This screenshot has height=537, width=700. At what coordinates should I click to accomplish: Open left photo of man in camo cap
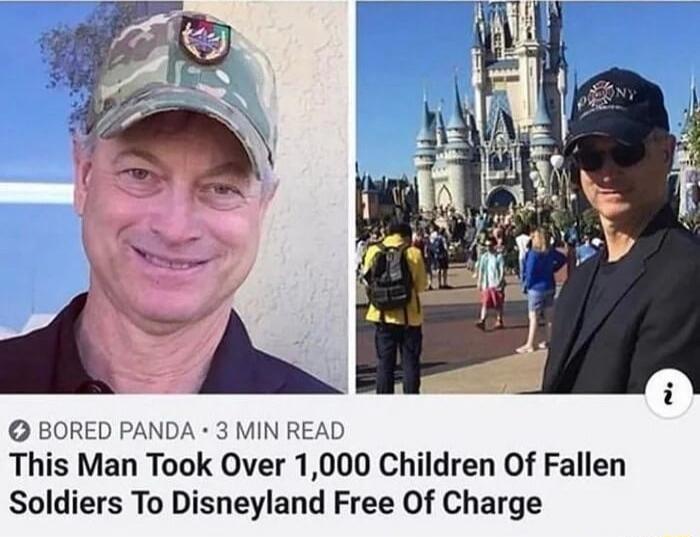[x=174, y=197]
